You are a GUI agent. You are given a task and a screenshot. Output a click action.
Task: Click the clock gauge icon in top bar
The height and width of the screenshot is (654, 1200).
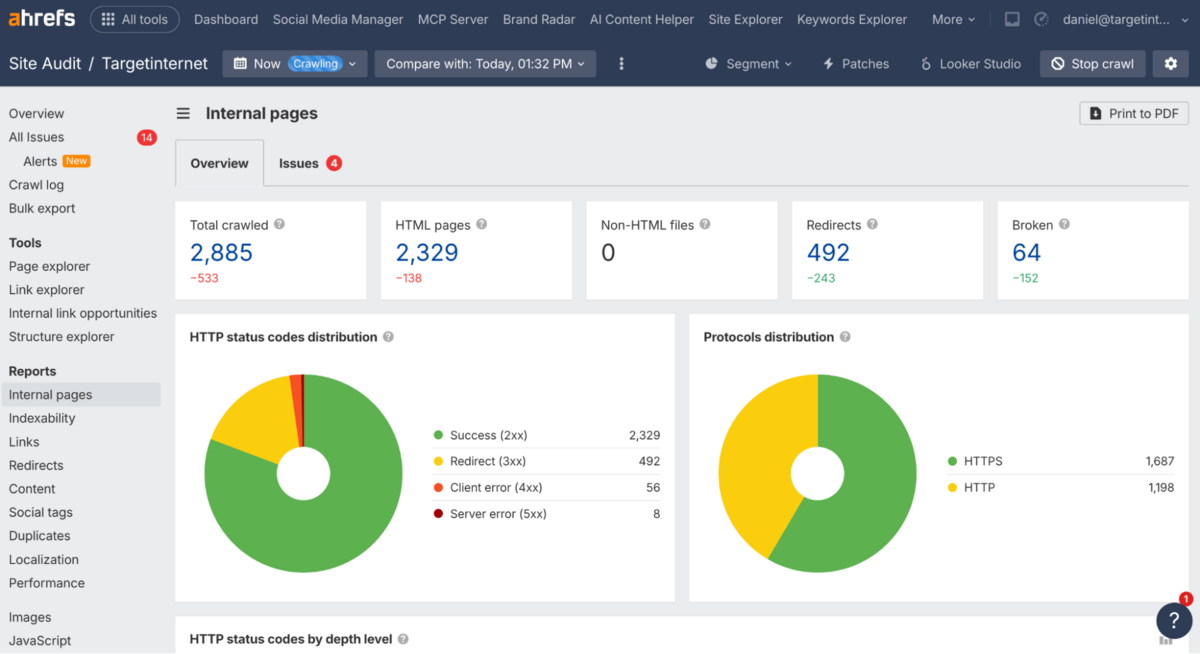[1041, 19]
